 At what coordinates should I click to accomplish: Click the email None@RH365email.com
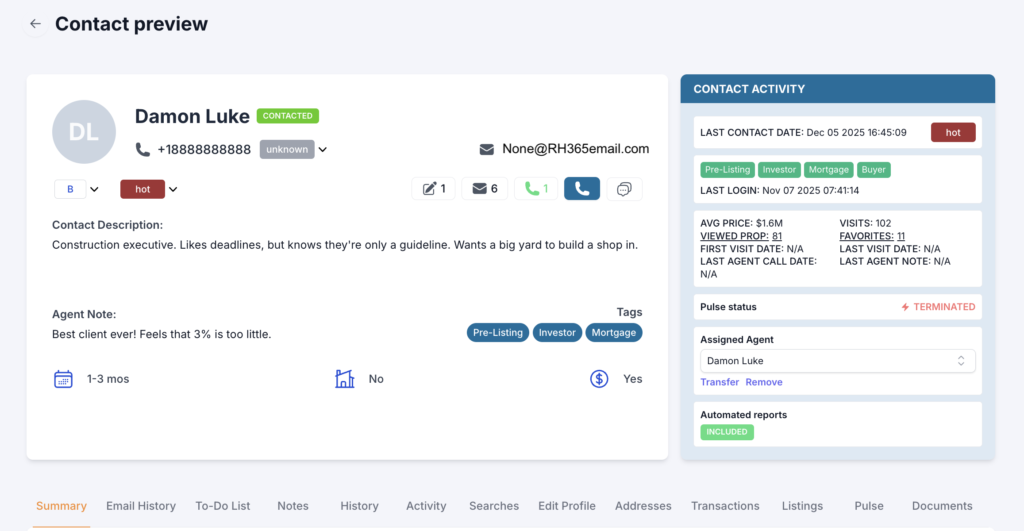coord(575,149)
